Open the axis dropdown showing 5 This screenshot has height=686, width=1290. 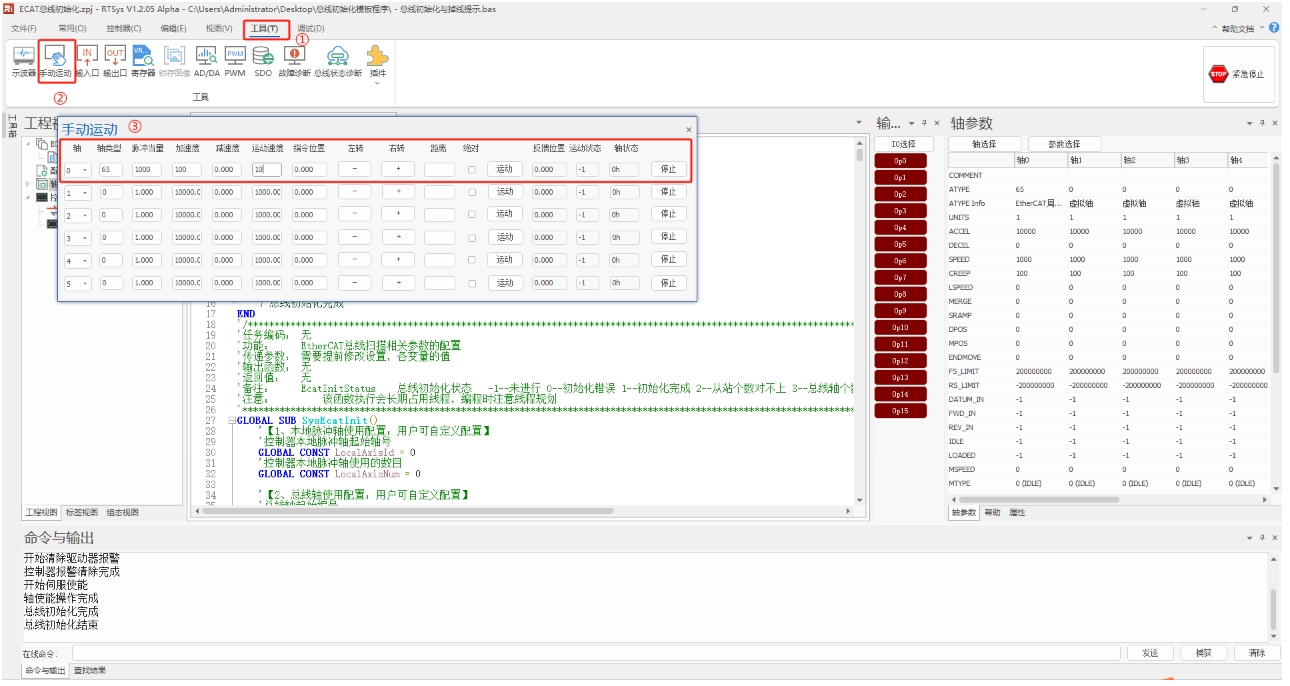pos(77,283)
